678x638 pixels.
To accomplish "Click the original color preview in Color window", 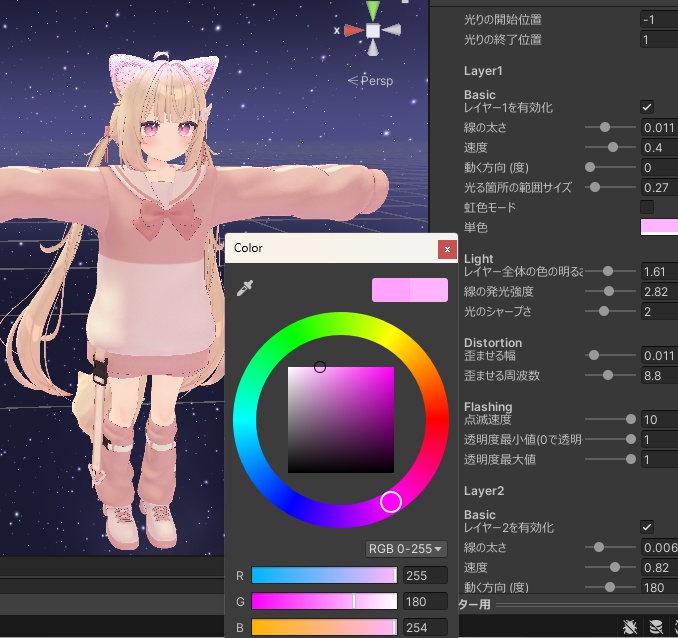I will pyautogui.click(x=391, y=289).
